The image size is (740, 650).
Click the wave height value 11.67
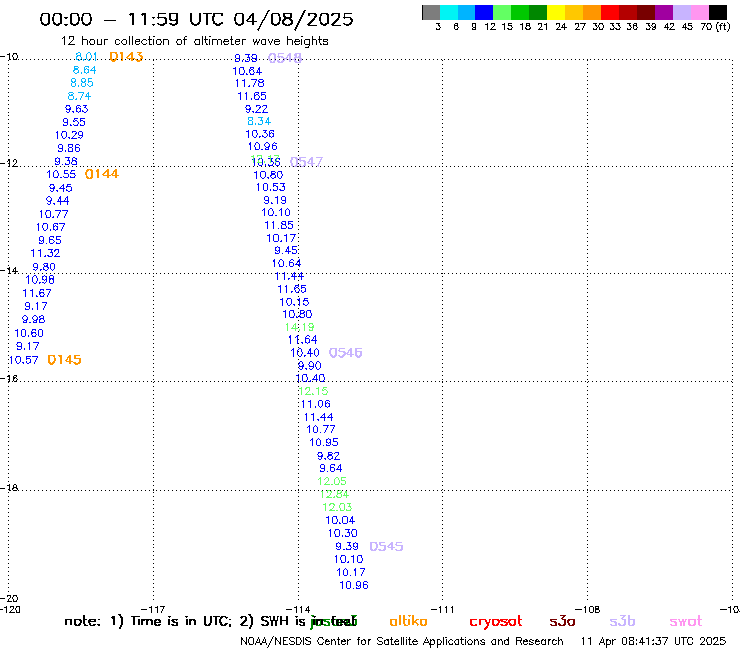(x=37, y=293)
